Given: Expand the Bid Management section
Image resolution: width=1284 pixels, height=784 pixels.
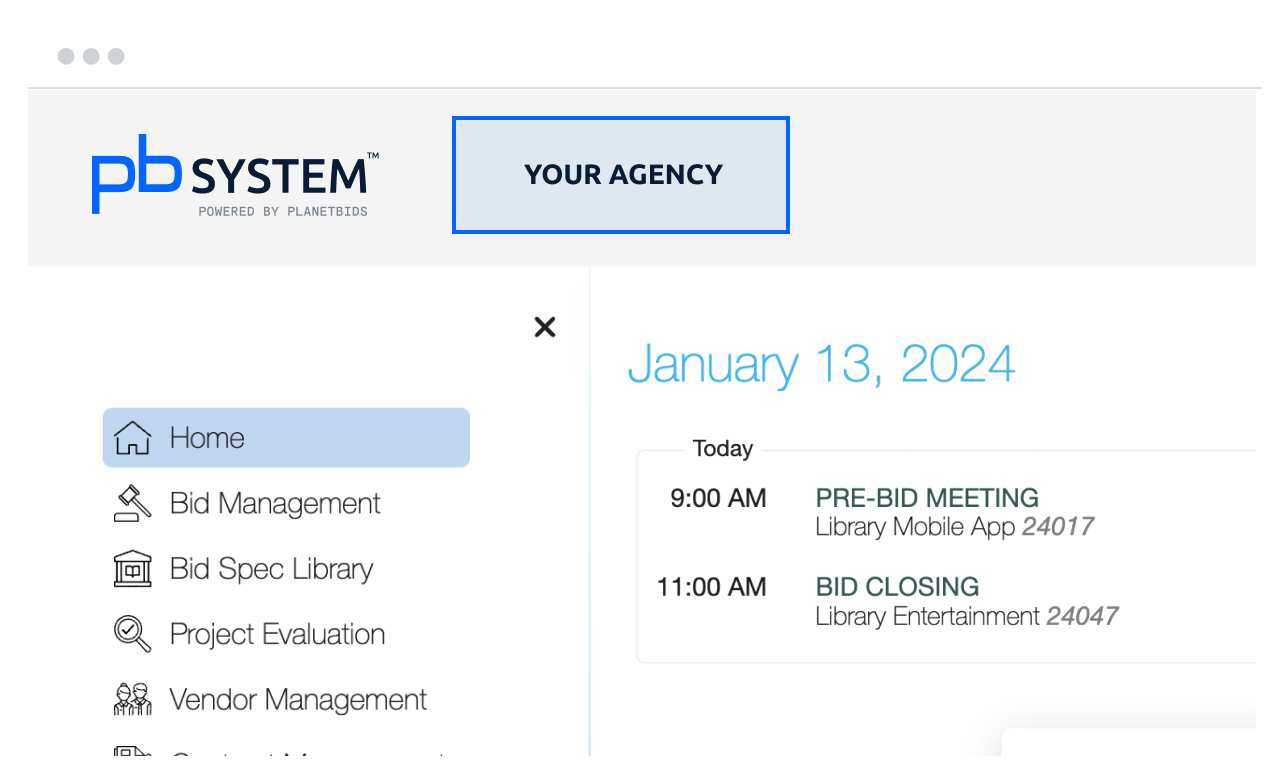Looking at the screenshot, I should [x=275, y=503].
